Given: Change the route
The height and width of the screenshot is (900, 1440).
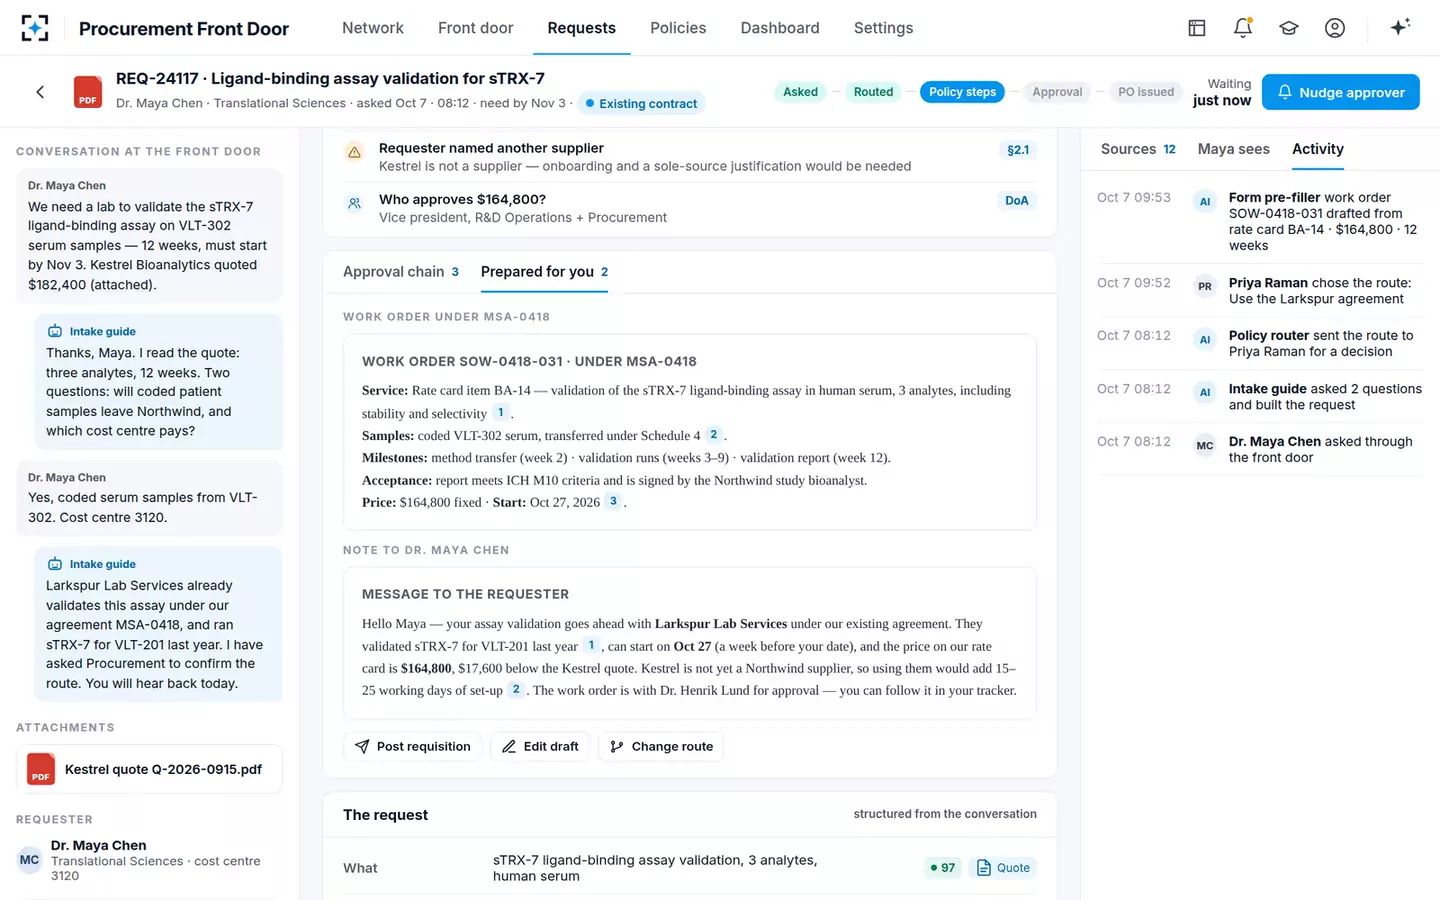Looking at the screenshot, I should [x=661, y=746].
